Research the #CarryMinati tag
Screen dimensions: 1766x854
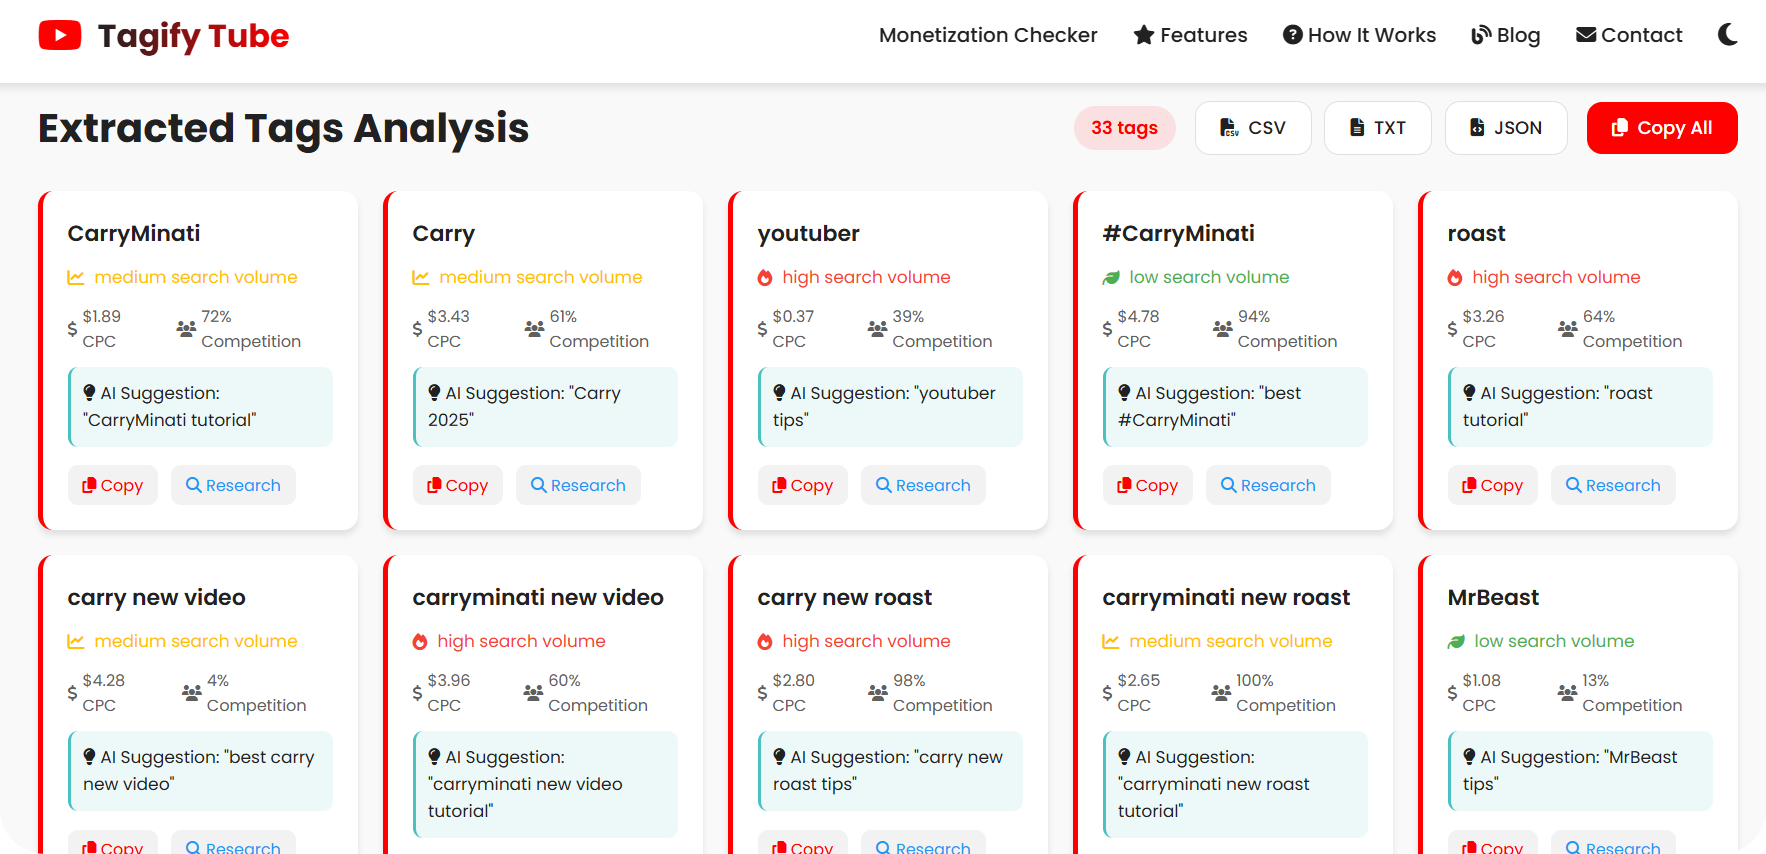tap(1268, 485)
